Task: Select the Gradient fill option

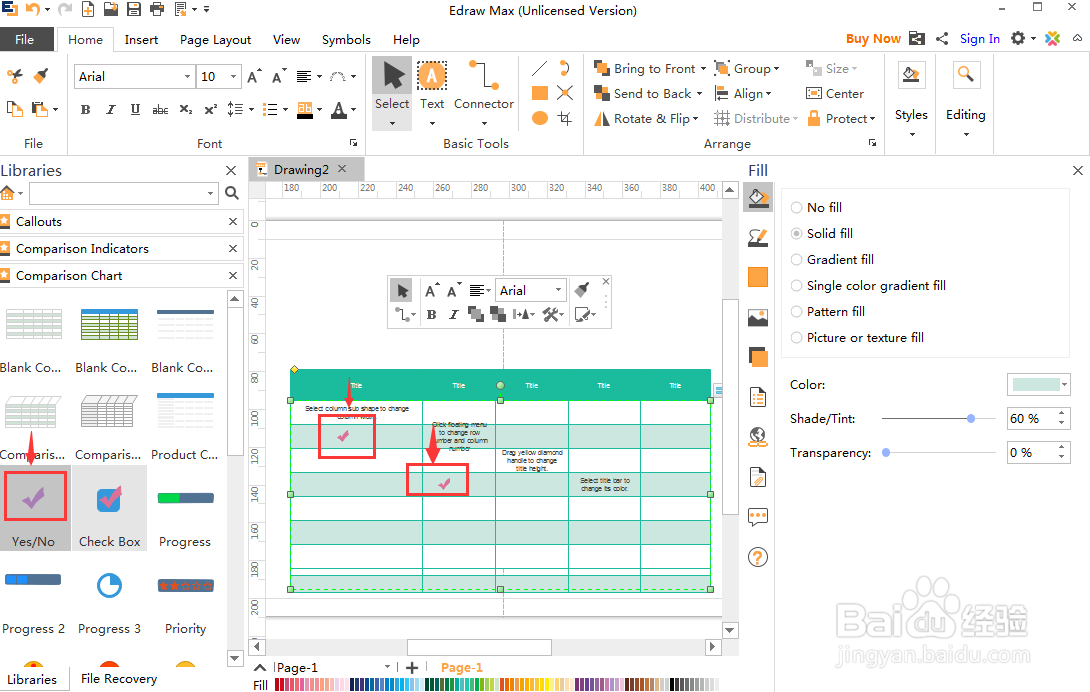Action: pos(833,259)
